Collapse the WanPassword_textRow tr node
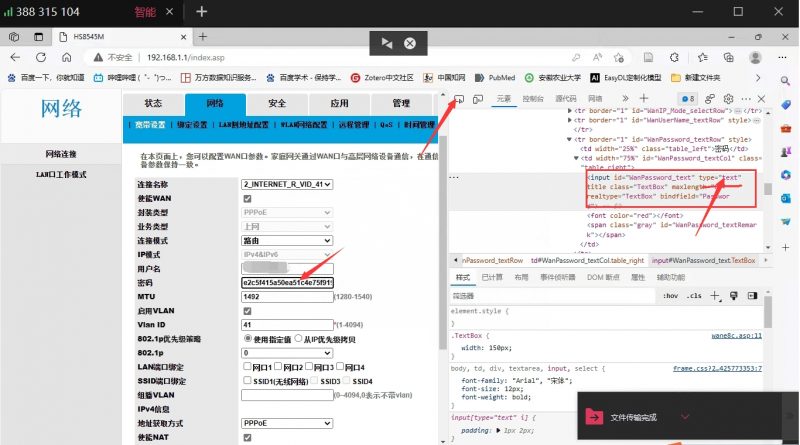Viewport: 800px width, 445px height. tap(569, 139)
